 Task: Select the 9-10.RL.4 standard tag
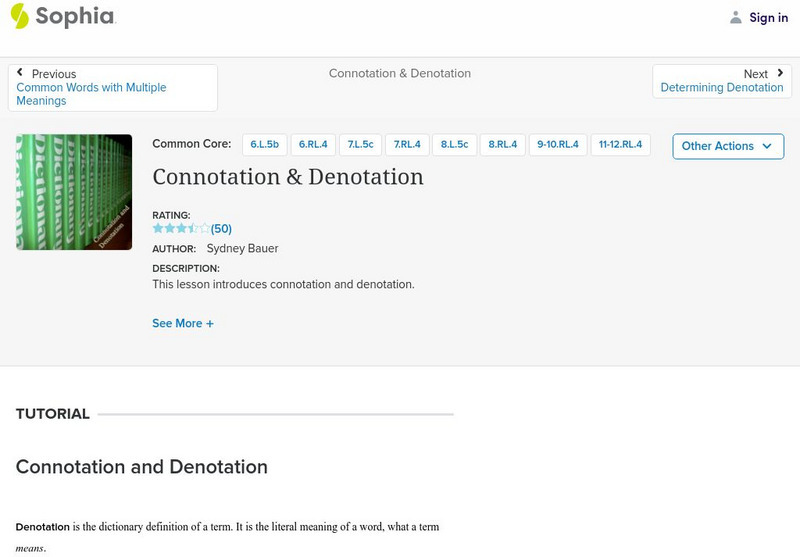pyautogui.click(x=557, y=145)
